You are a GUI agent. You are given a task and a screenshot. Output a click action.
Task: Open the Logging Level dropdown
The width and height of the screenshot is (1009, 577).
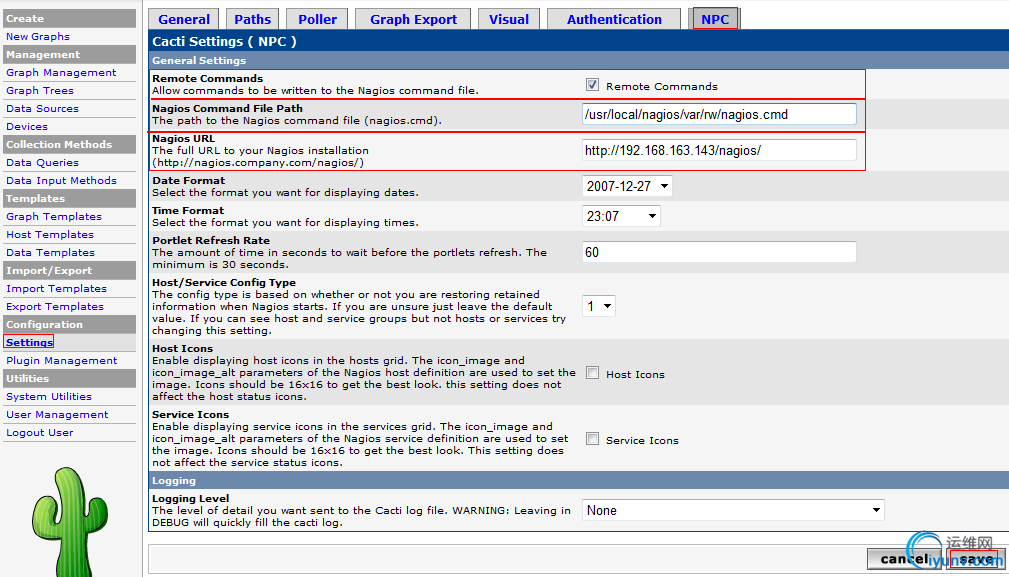733,510
